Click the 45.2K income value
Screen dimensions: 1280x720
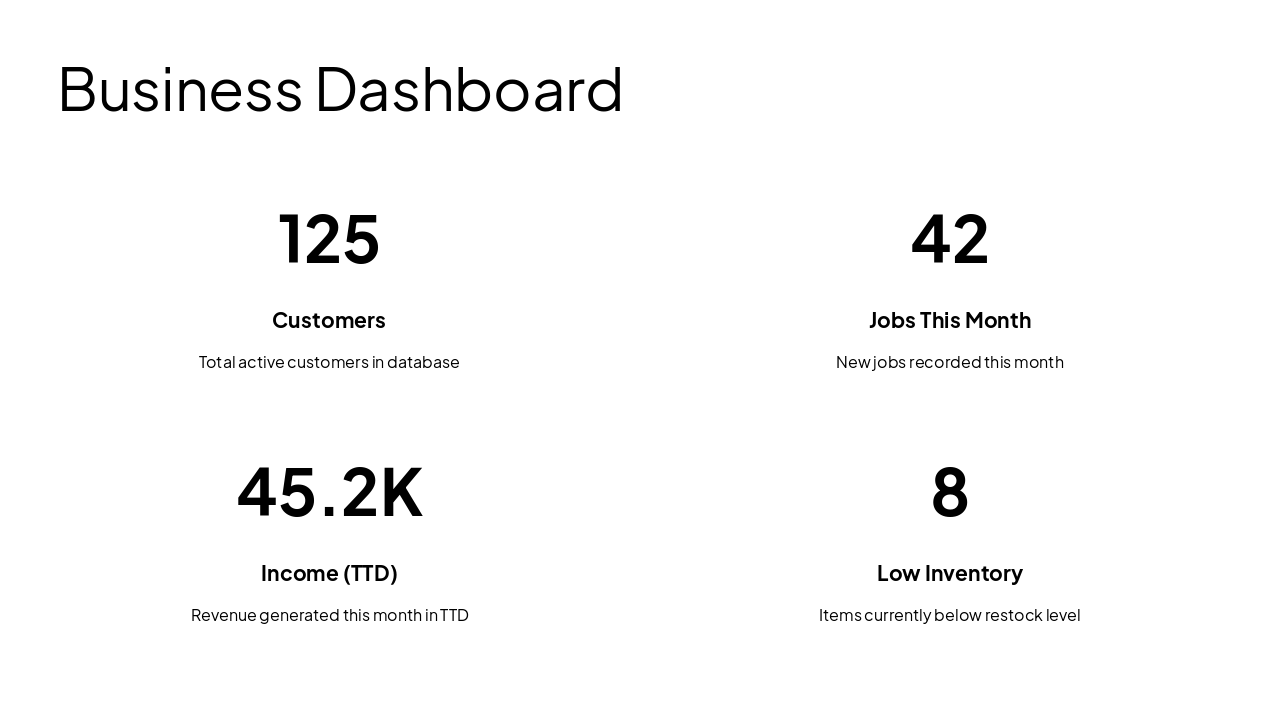(329, 492)
